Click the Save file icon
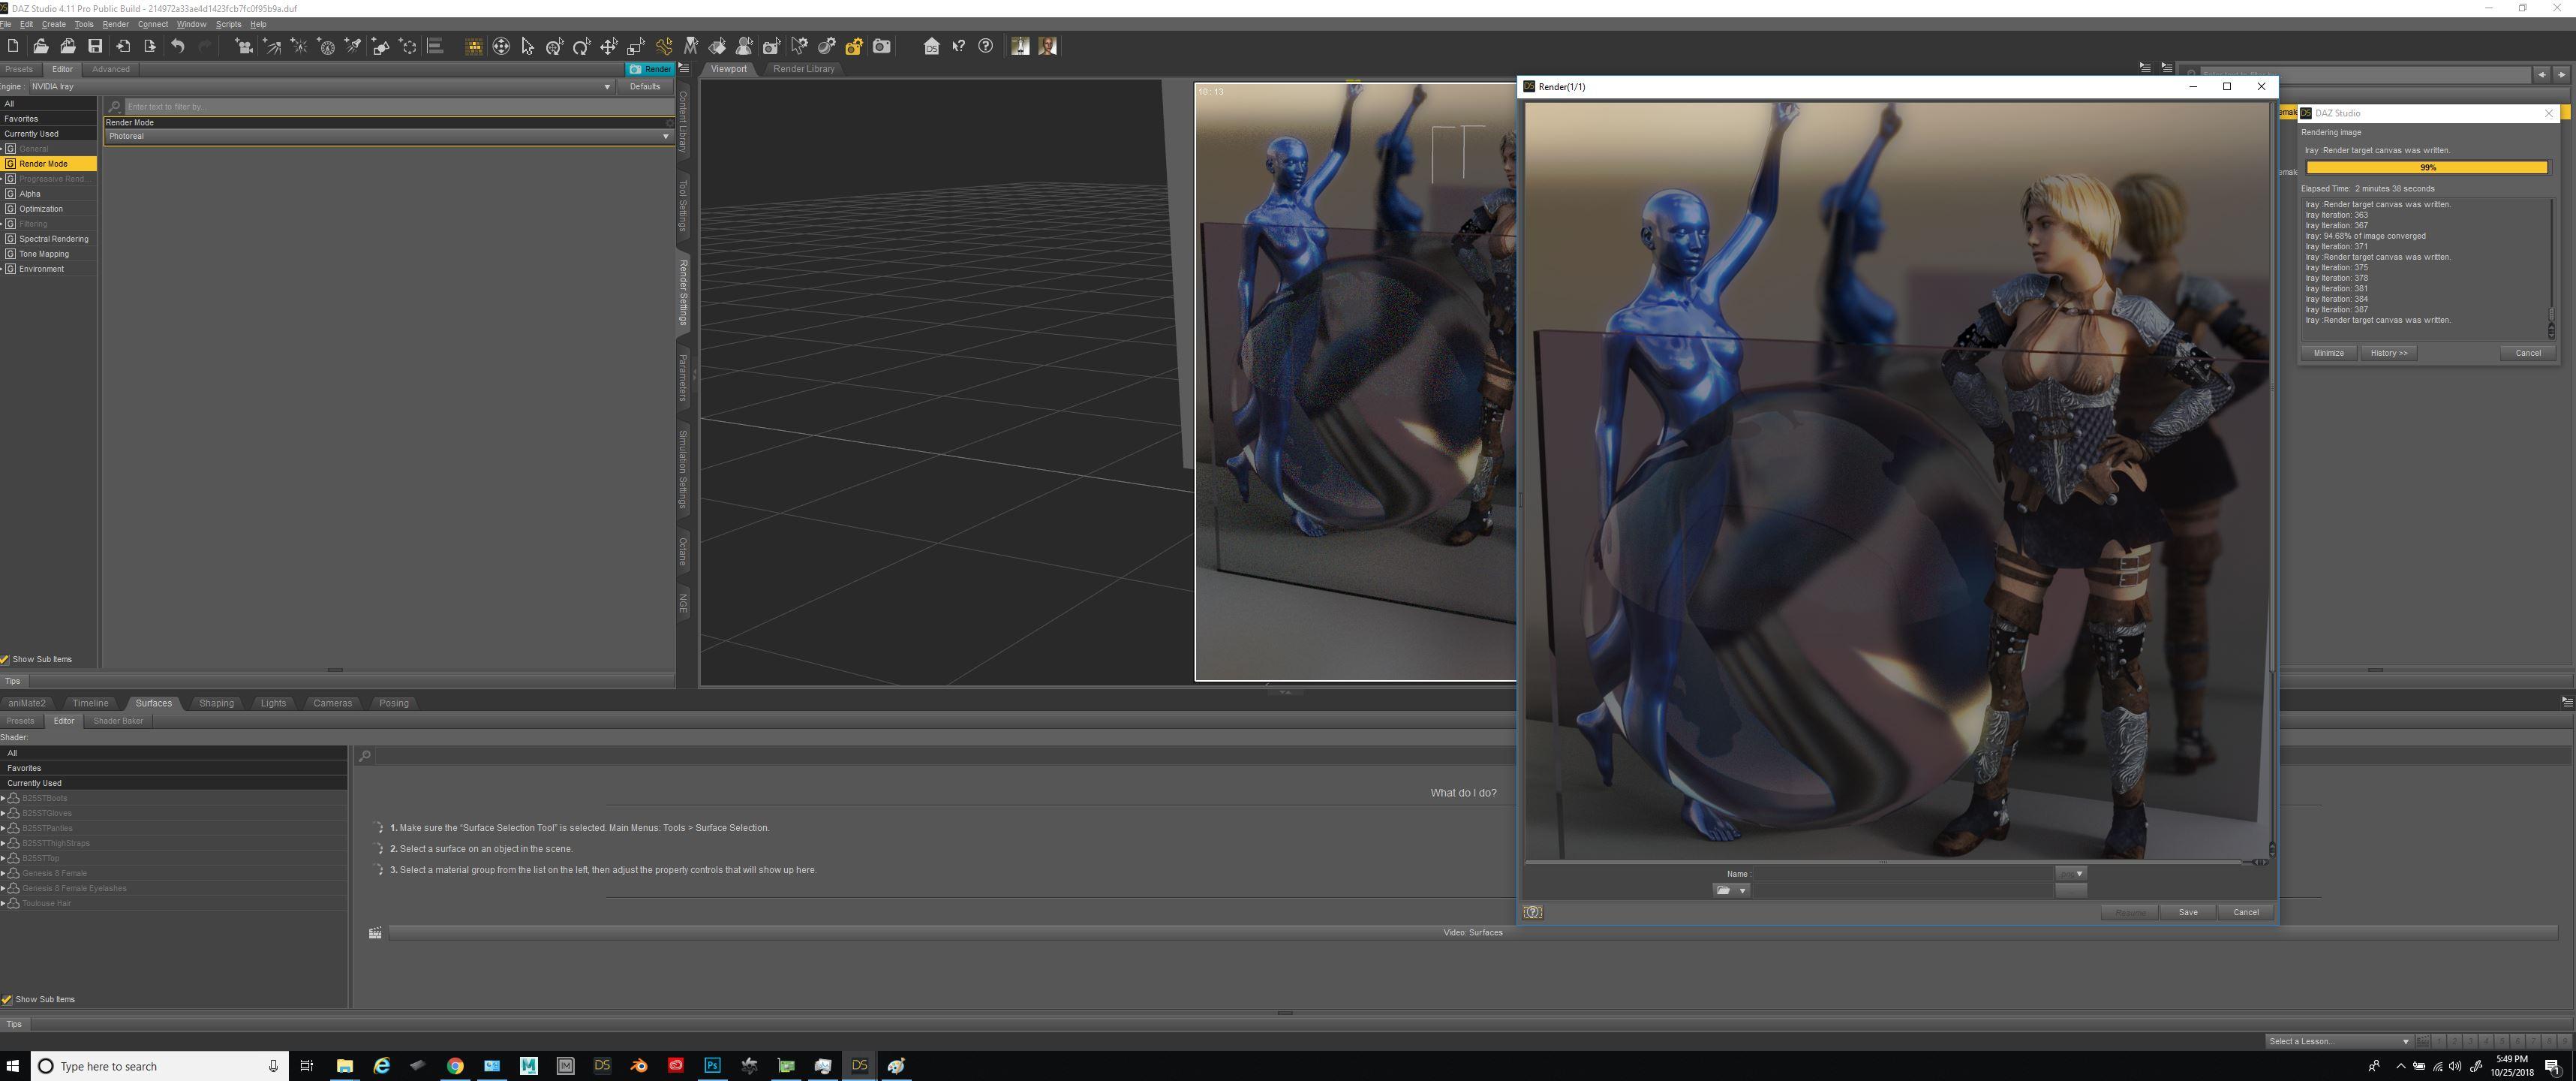The height and width of the screenshot is (1081, 2576). (x=95, y=46)
